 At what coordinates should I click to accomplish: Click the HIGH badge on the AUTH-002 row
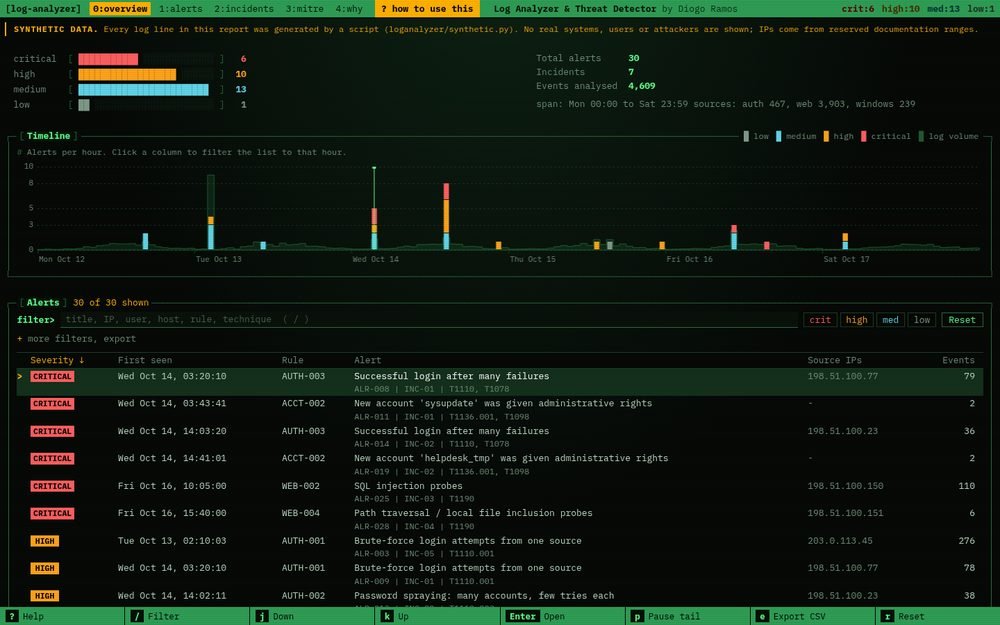click(x=45, y=596)
